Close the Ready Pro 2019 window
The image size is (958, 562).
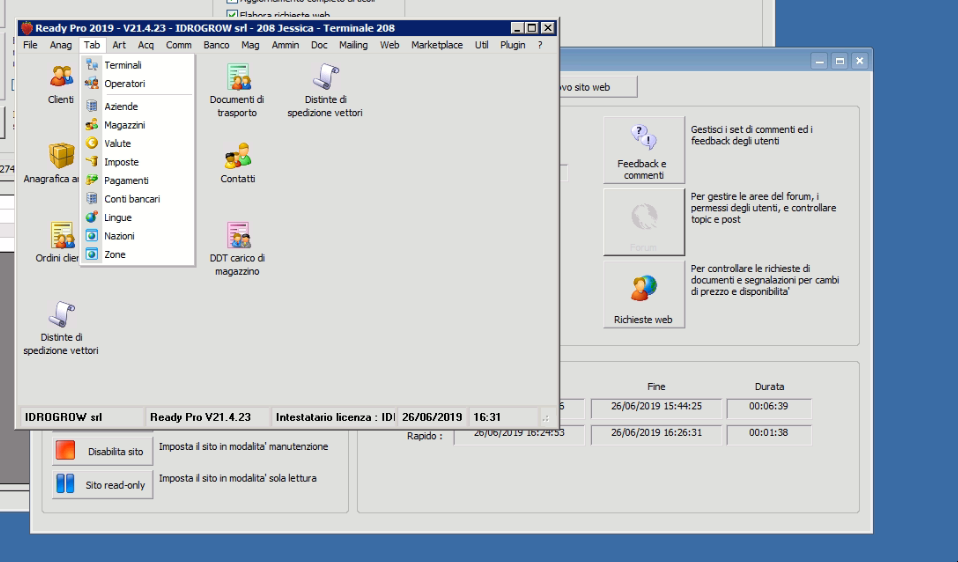coord(548,28)
